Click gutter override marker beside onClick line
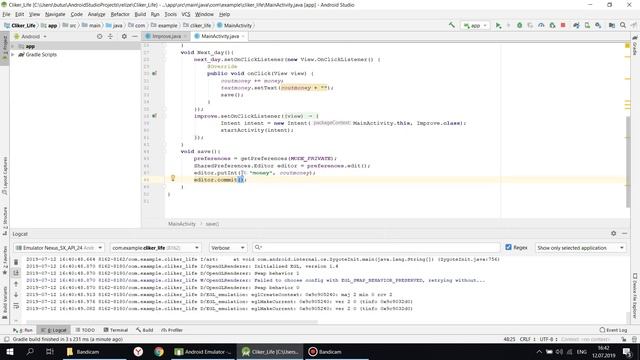 [154, 73]
